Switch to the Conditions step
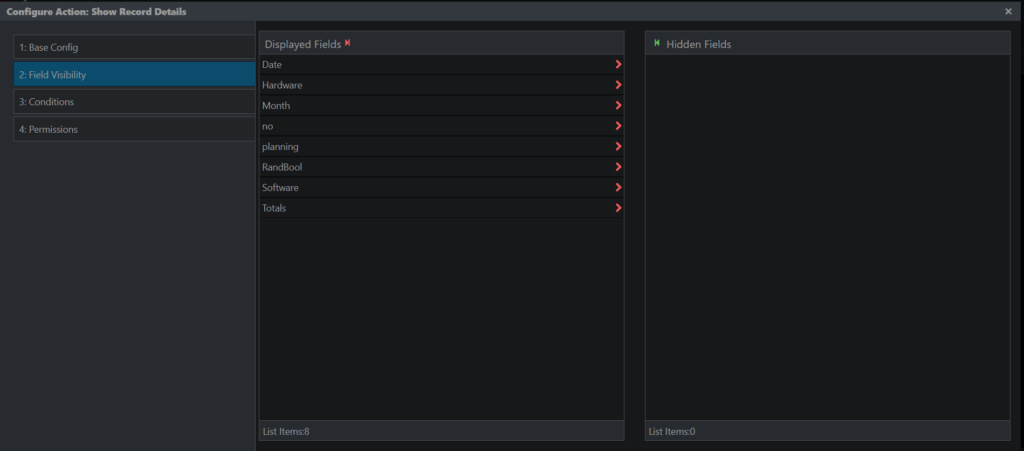Image resolution: width=1024 pixels, height=451 pixels. coord(135,102)
